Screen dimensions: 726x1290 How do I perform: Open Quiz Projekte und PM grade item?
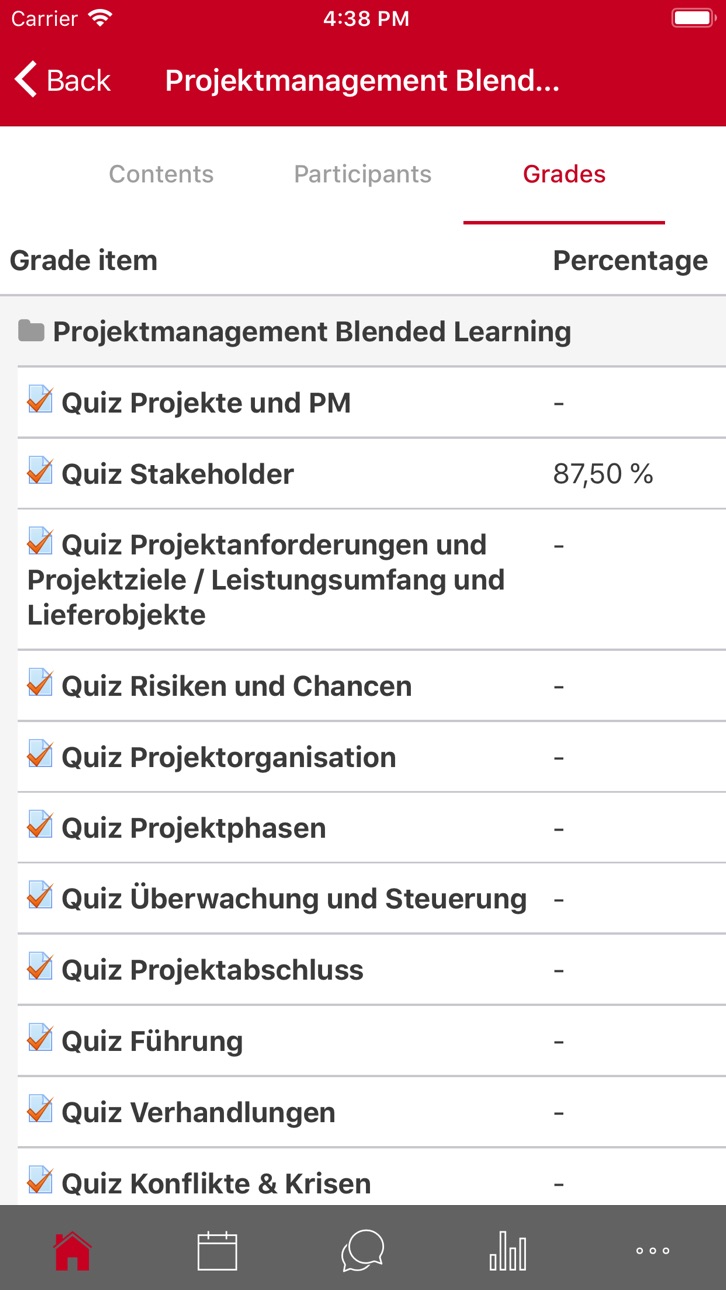371,402
